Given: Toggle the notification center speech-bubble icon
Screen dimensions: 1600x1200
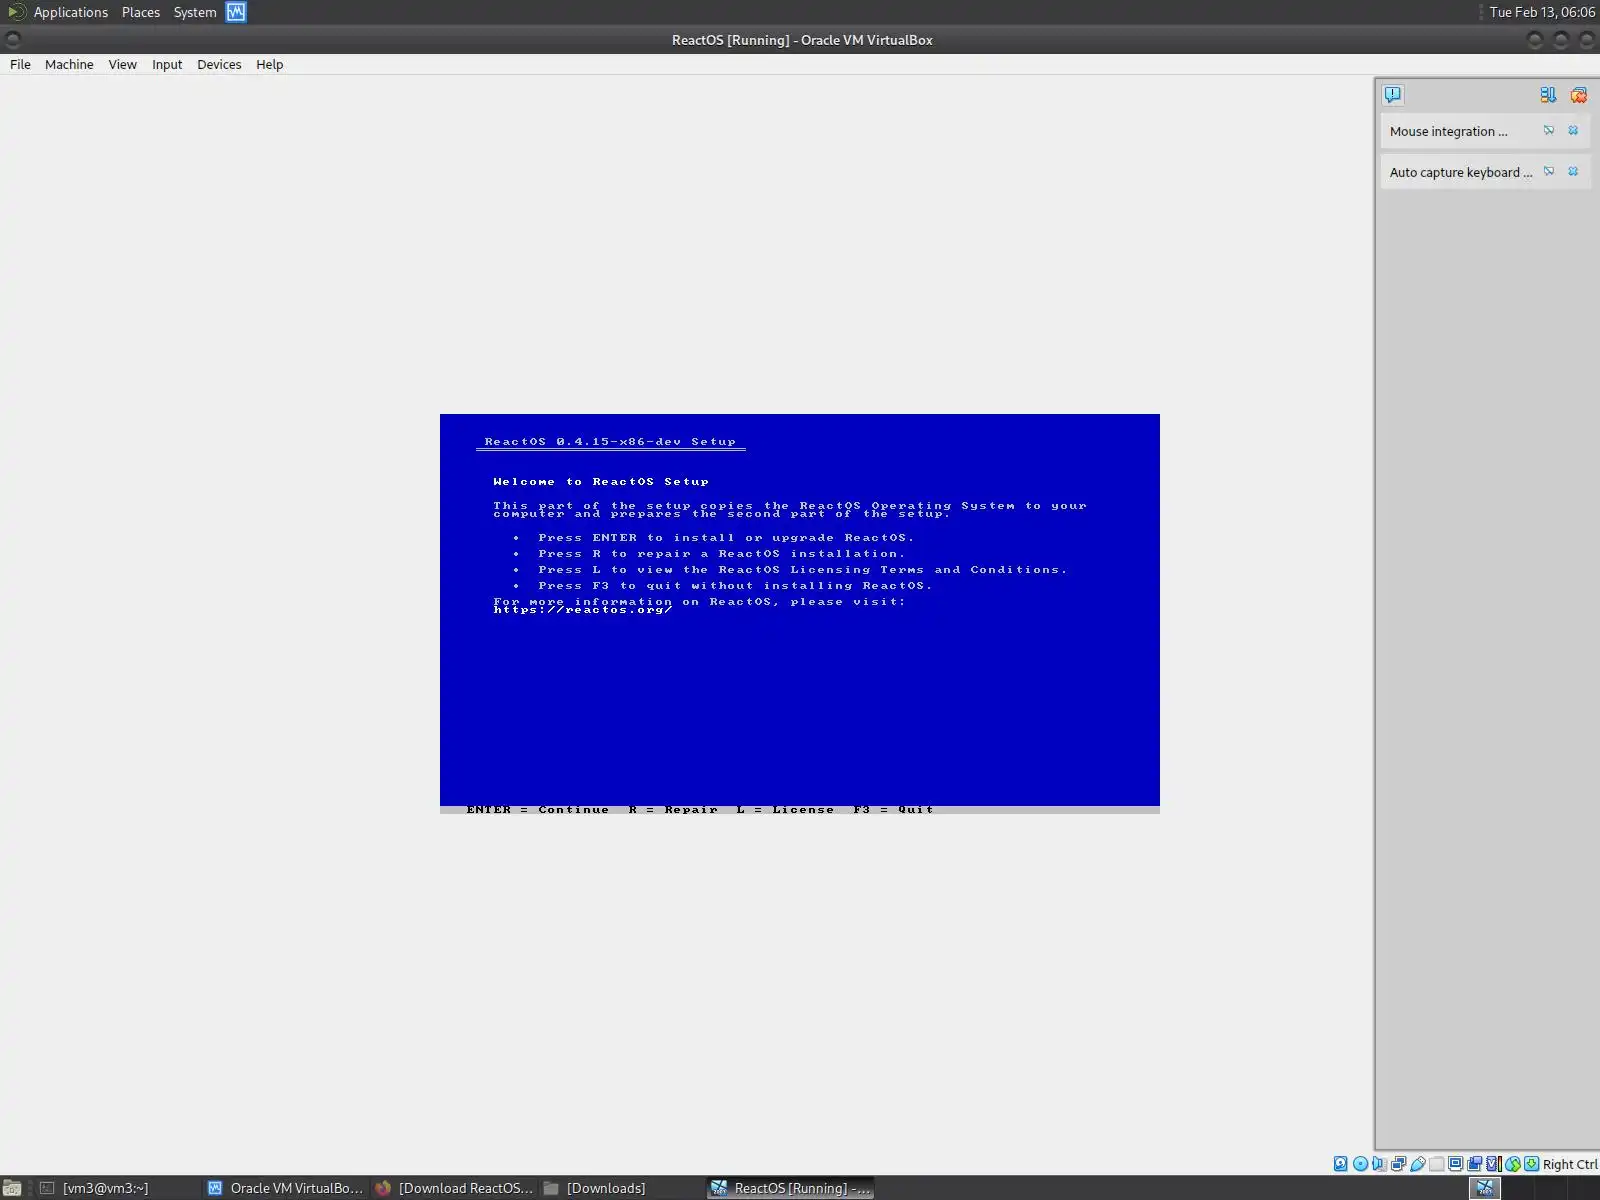Looking at the screenshot, I should [x=1393, y=95].
